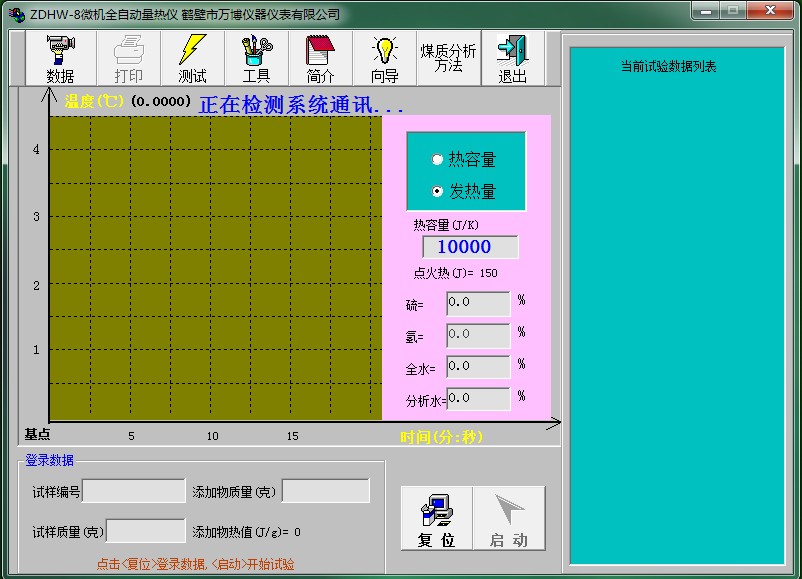Open the 向导 (Wizard) bulb icon
This screenshot has height=579, width=802.
[382, 57]
